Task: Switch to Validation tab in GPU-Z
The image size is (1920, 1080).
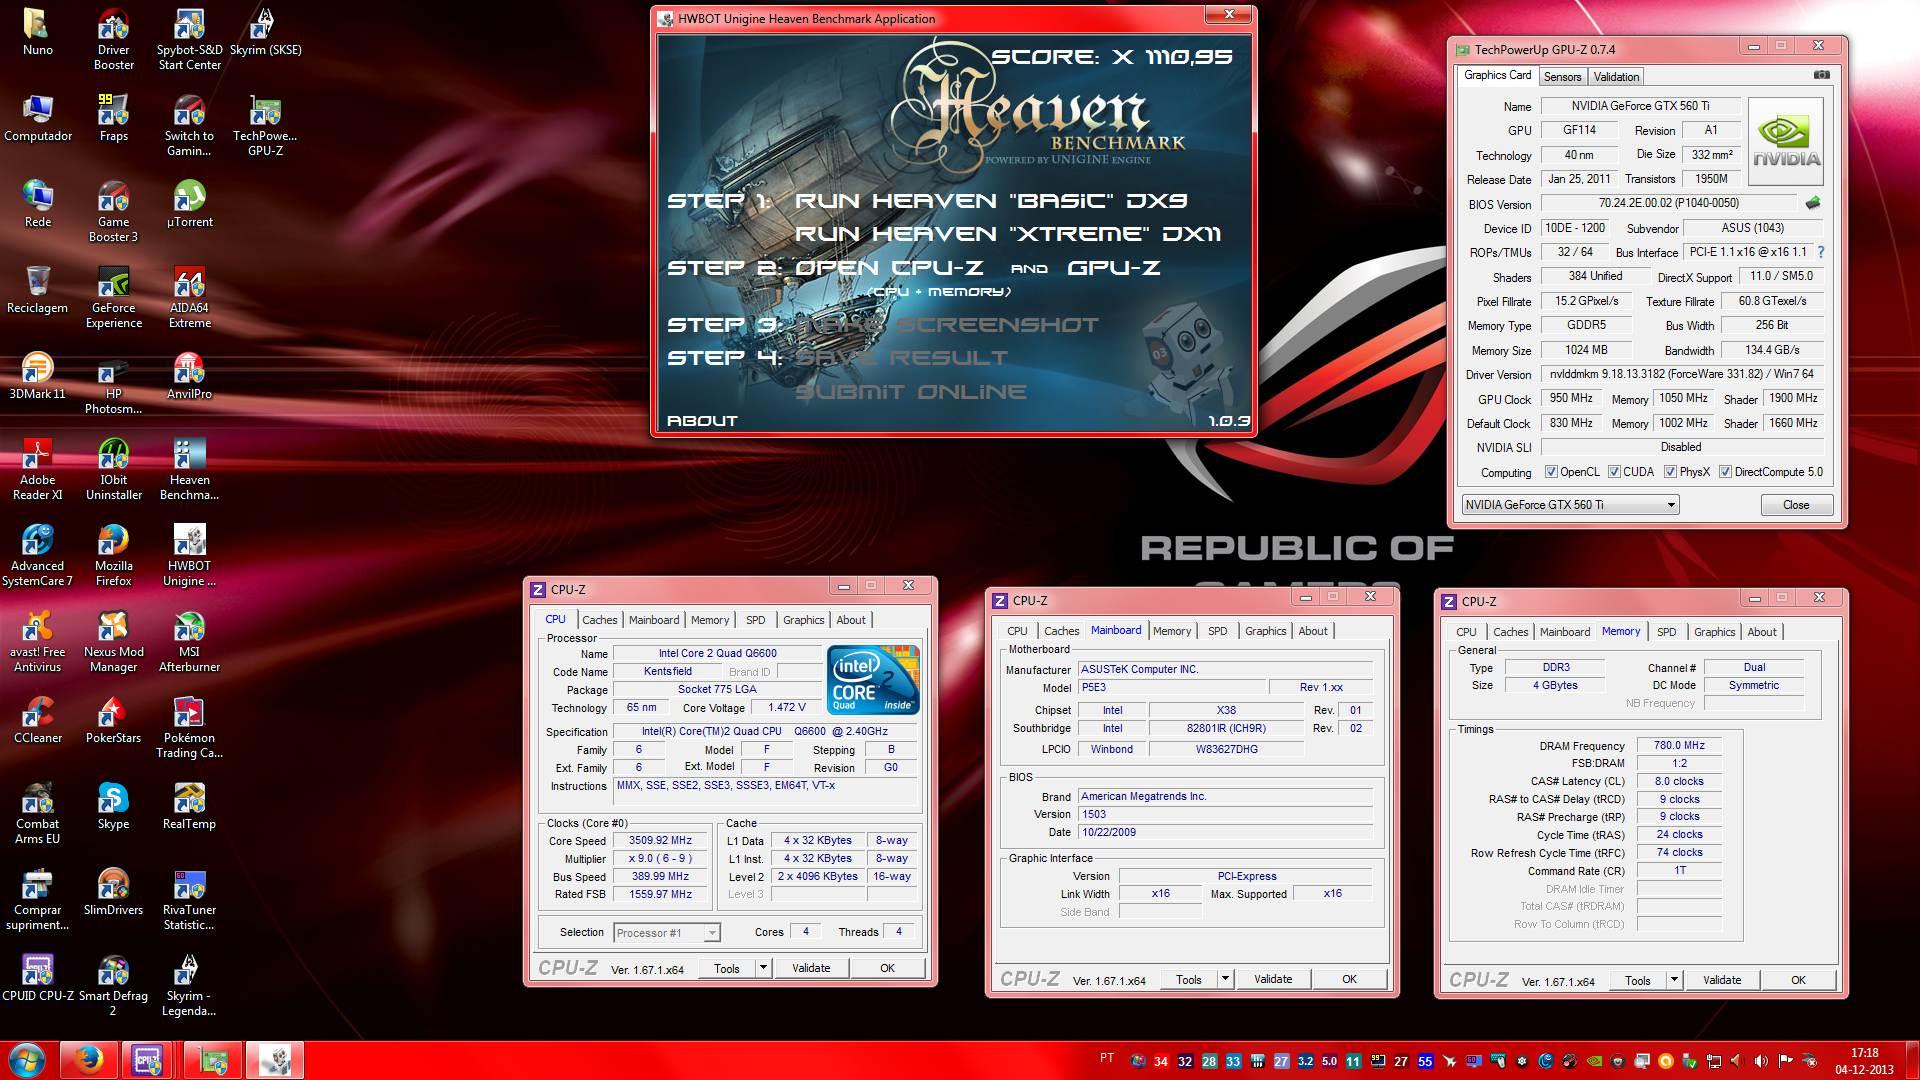Action: pyautogui.click(x=1616, y=77)
